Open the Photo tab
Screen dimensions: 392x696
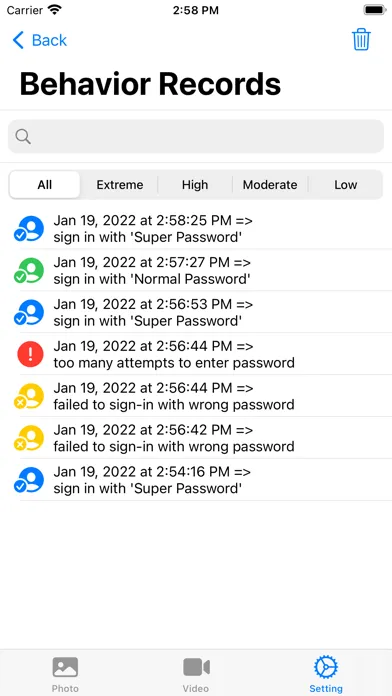point(65,674)
